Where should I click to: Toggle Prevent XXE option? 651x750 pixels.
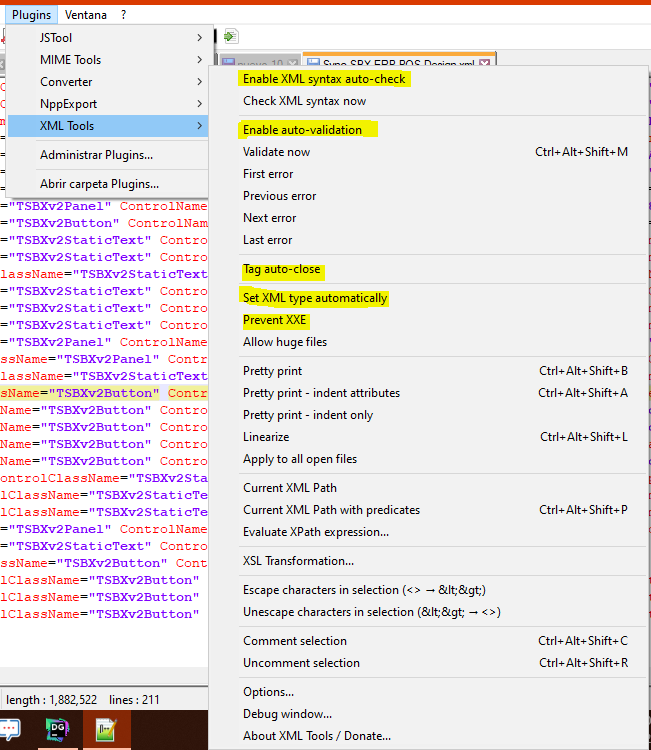coord(275,320)
